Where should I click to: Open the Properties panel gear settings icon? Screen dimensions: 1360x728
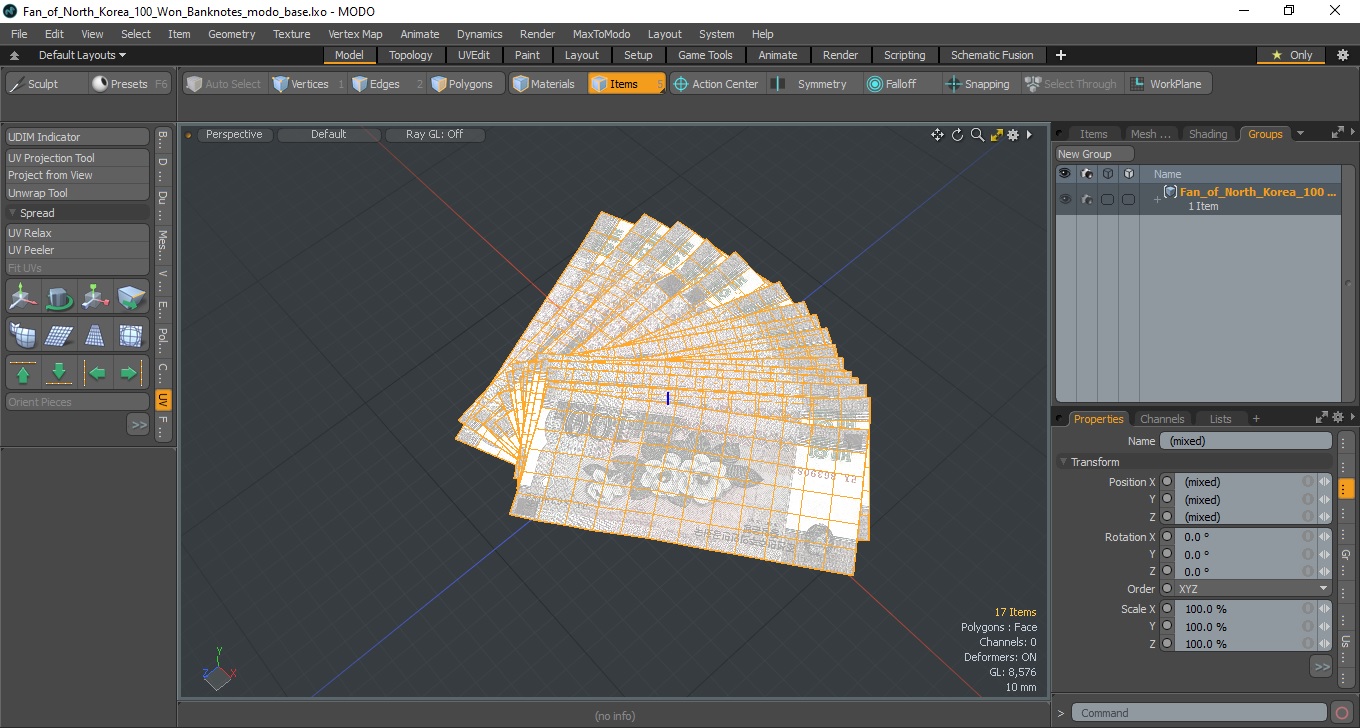1337,418
